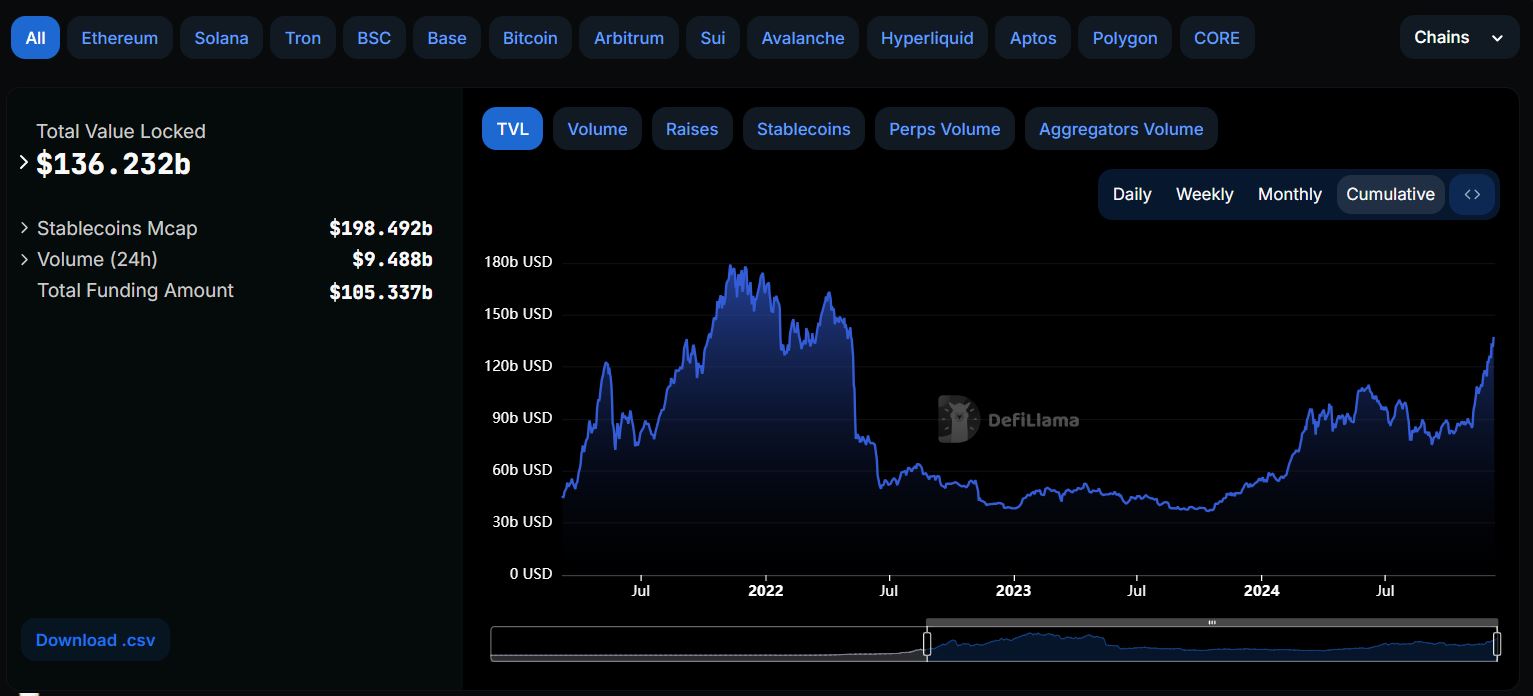Toggle the Aggregators Volume chart metric
The width and height of the screenshot is (1533, 696).
(x=1121, y=129)
